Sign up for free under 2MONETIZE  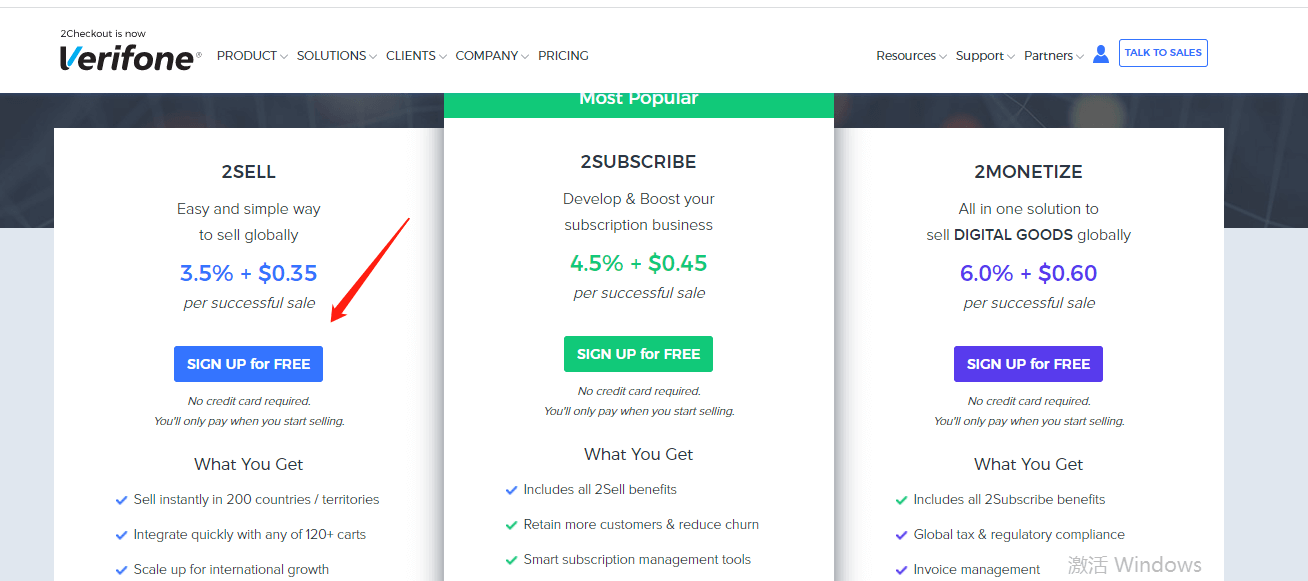[x=1028, y=364]
